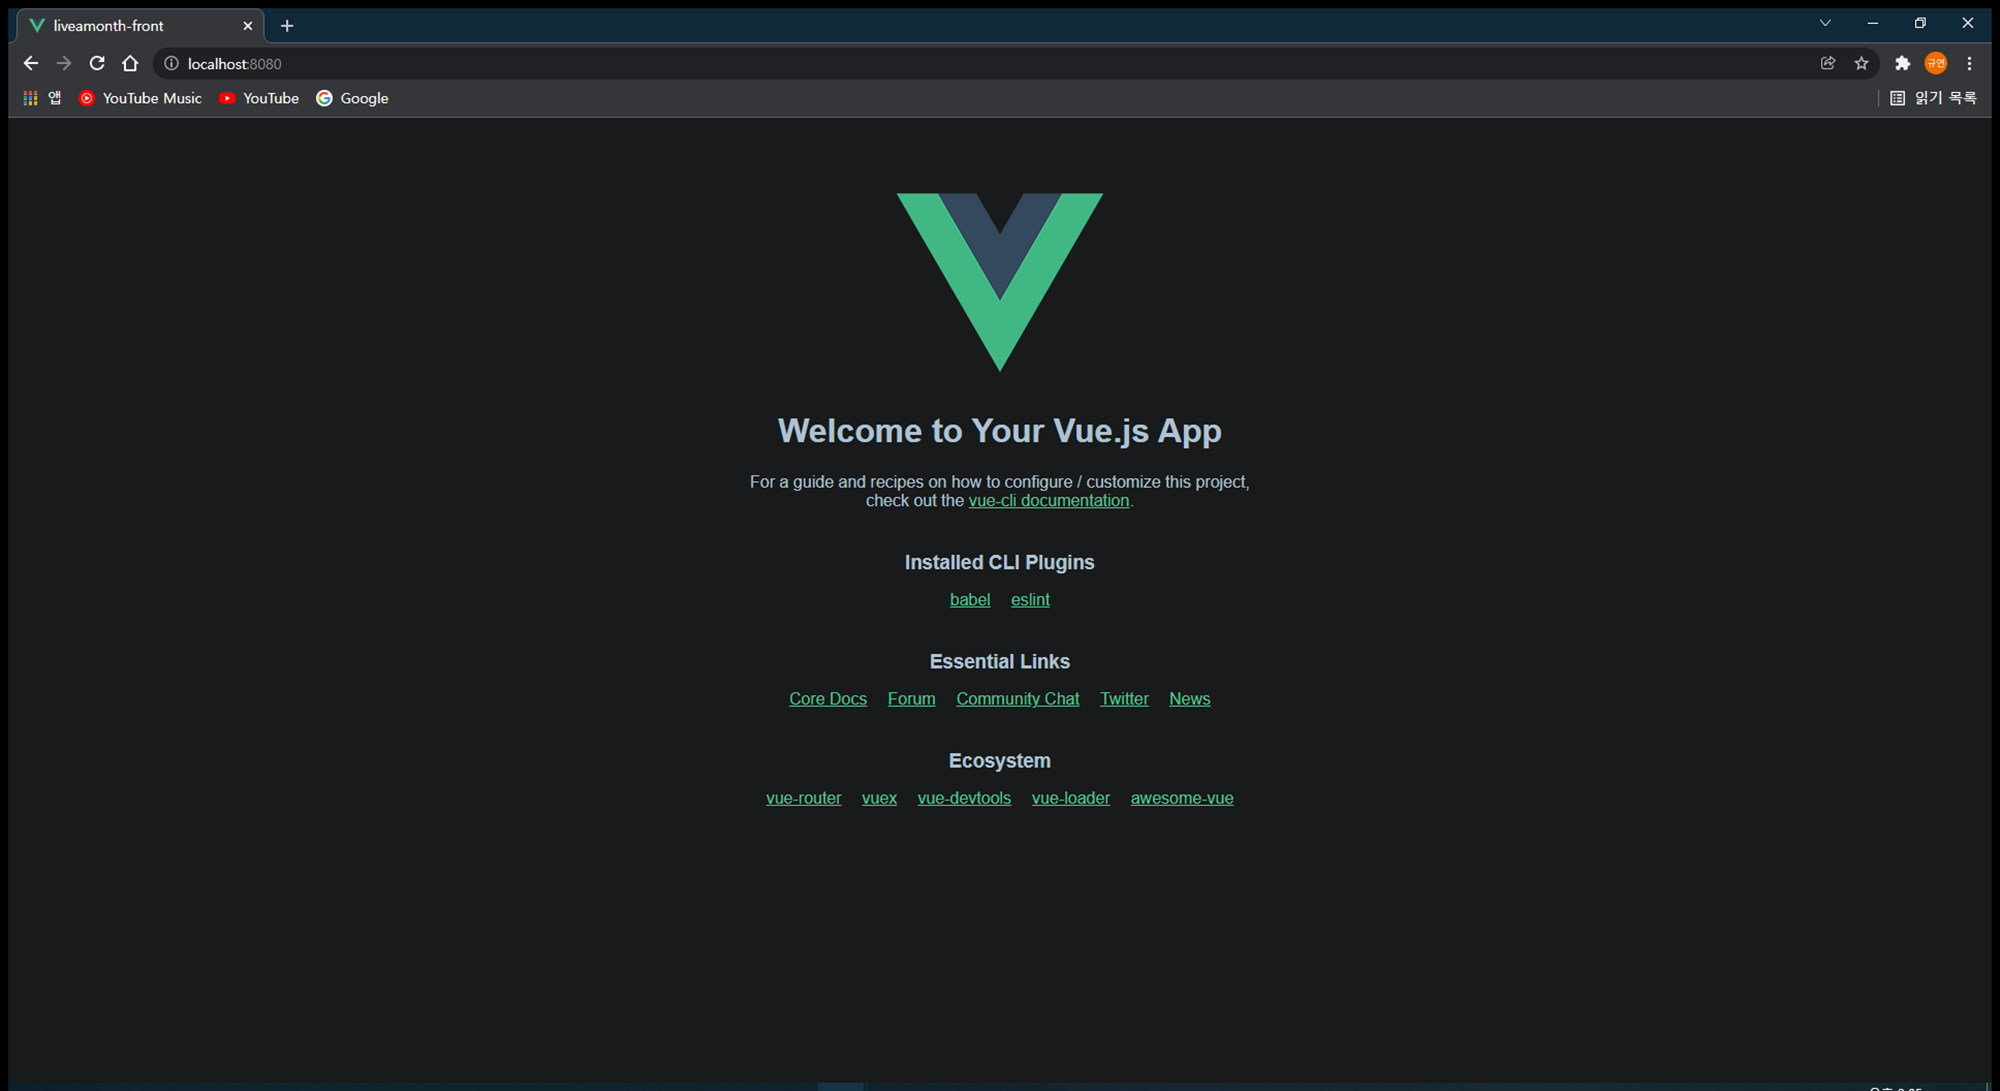
Task: Click the Essential Links heading
Action: click(x=1000, y=661)
